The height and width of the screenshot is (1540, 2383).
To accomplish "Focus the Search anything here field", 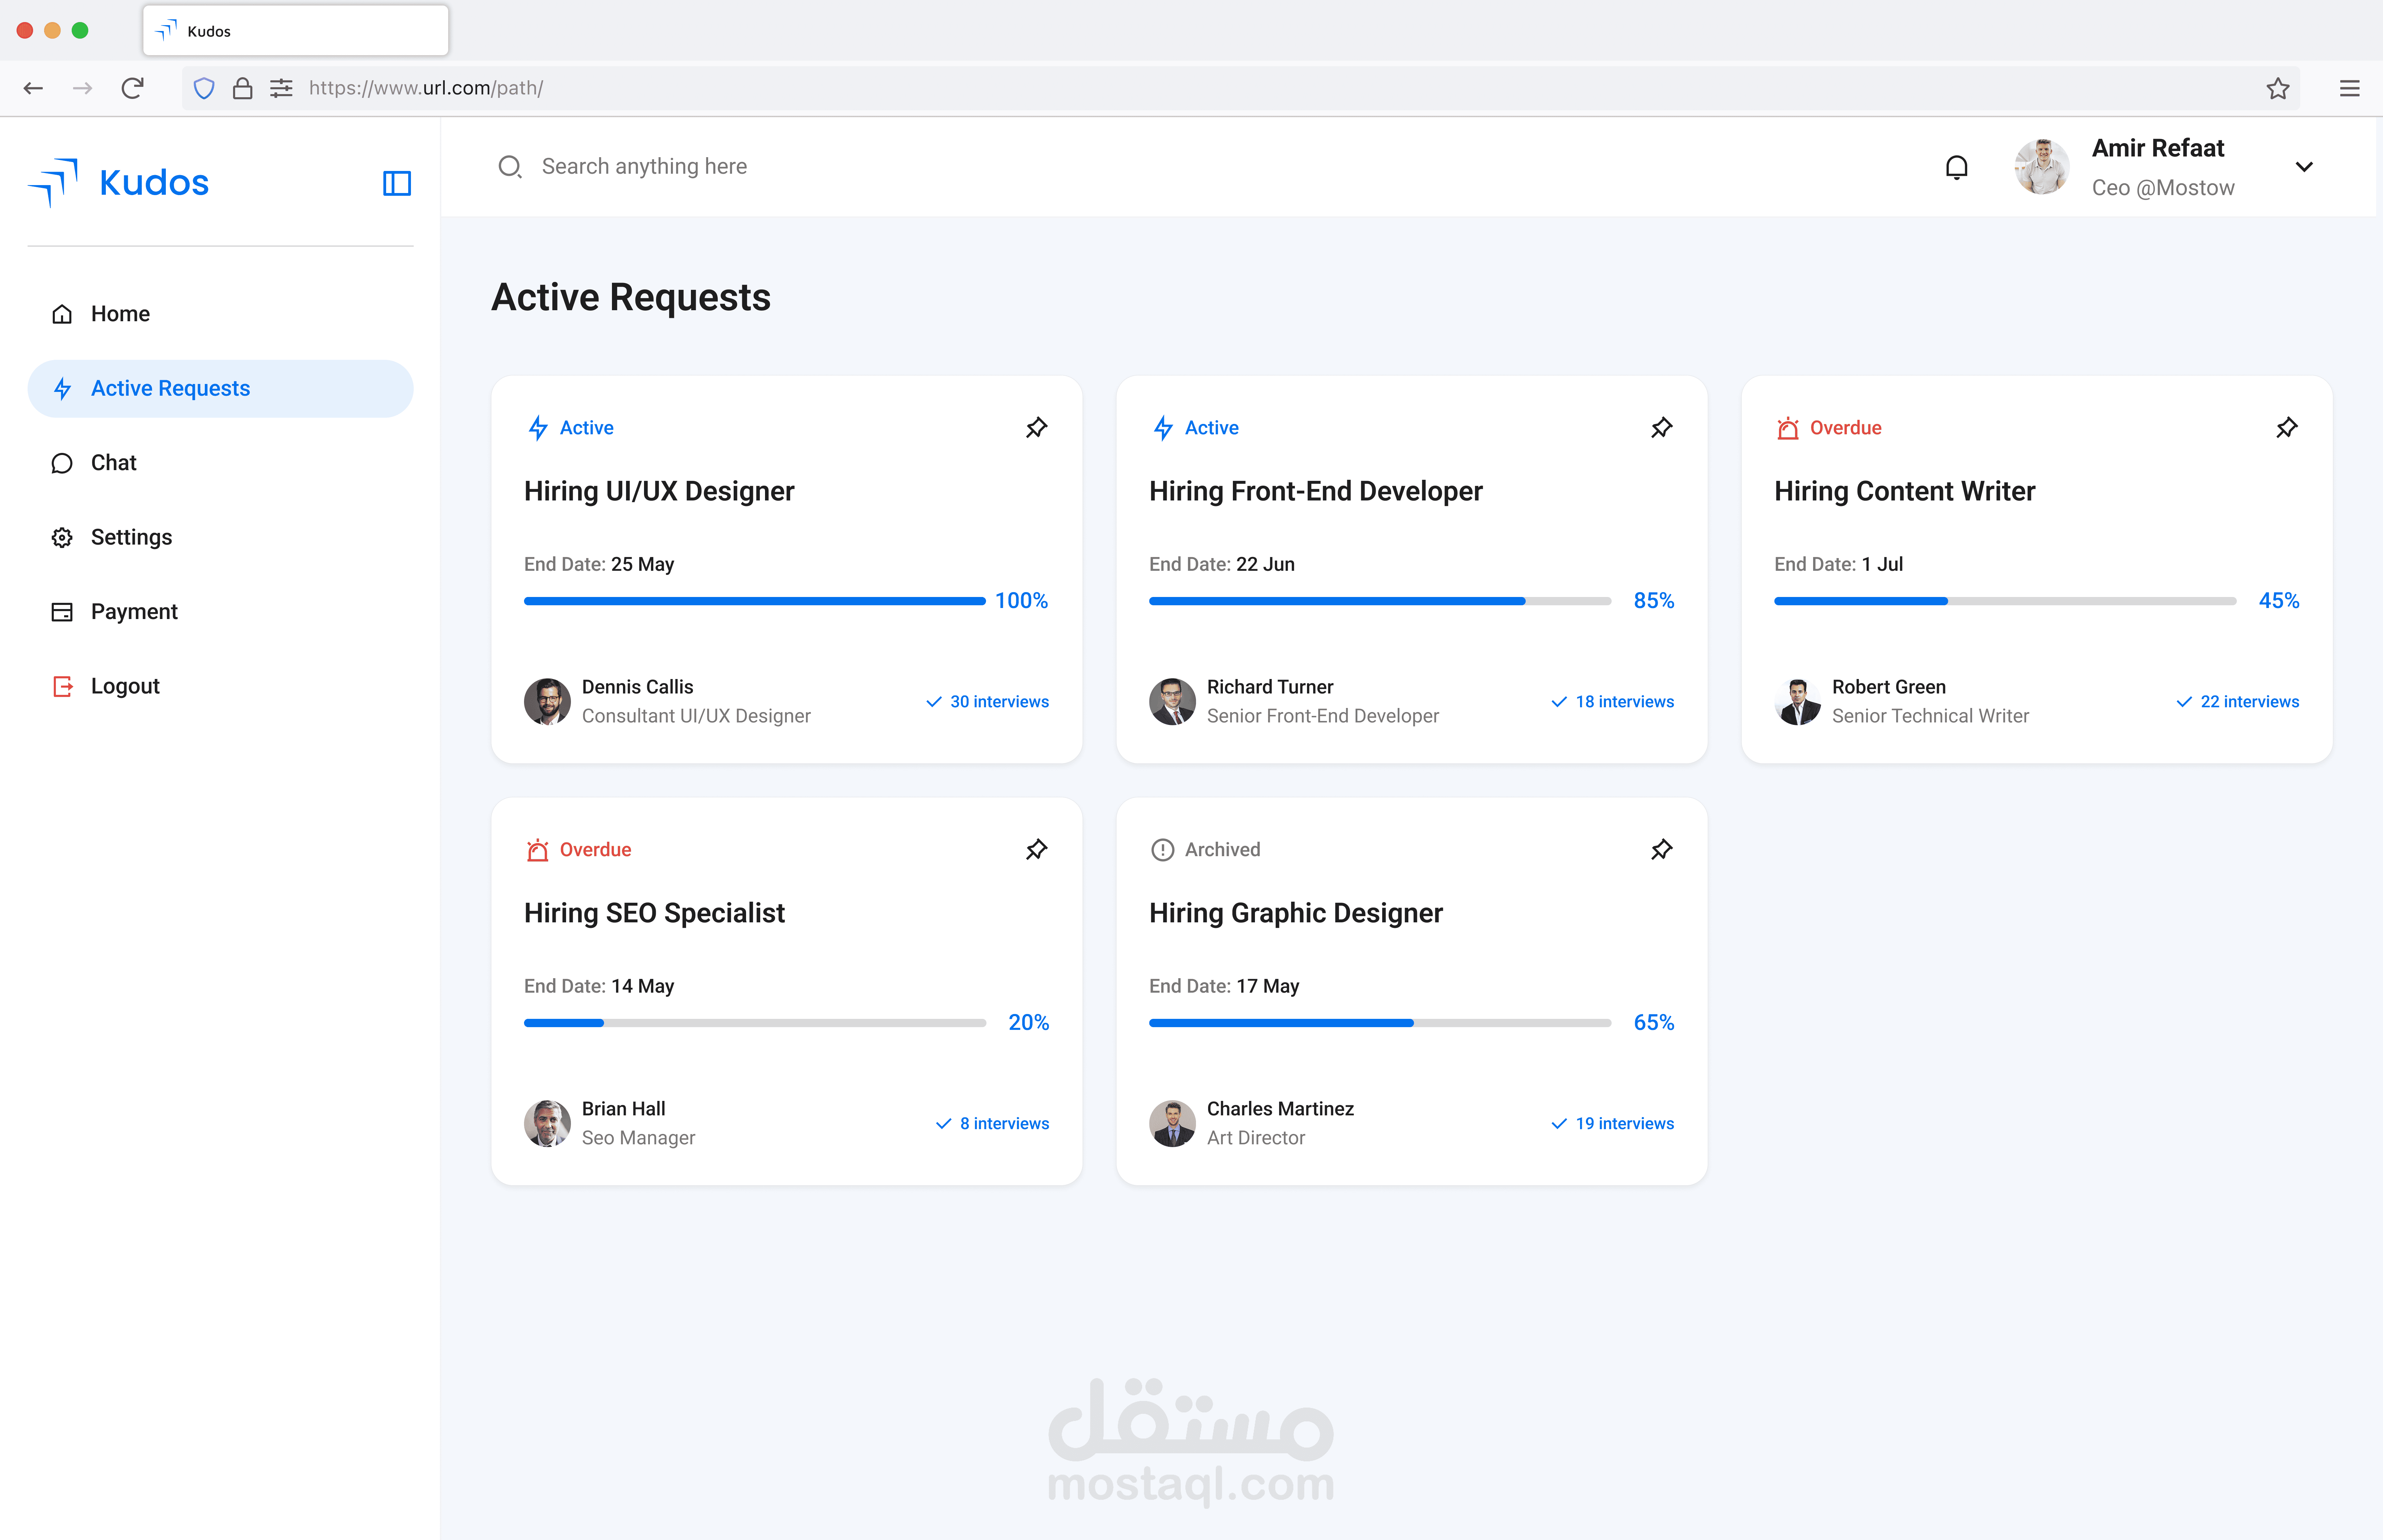I will [644, 167].
